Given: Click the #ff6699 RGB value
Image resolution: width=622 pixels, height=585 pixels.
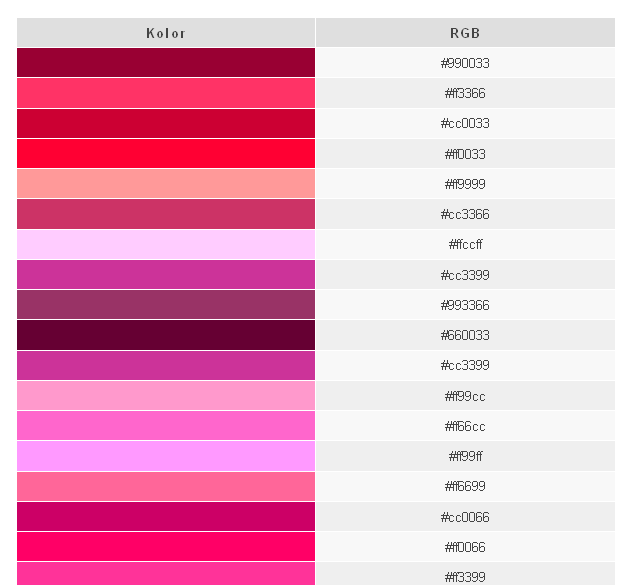Looking at the screenshot, I should click(465, 487).
